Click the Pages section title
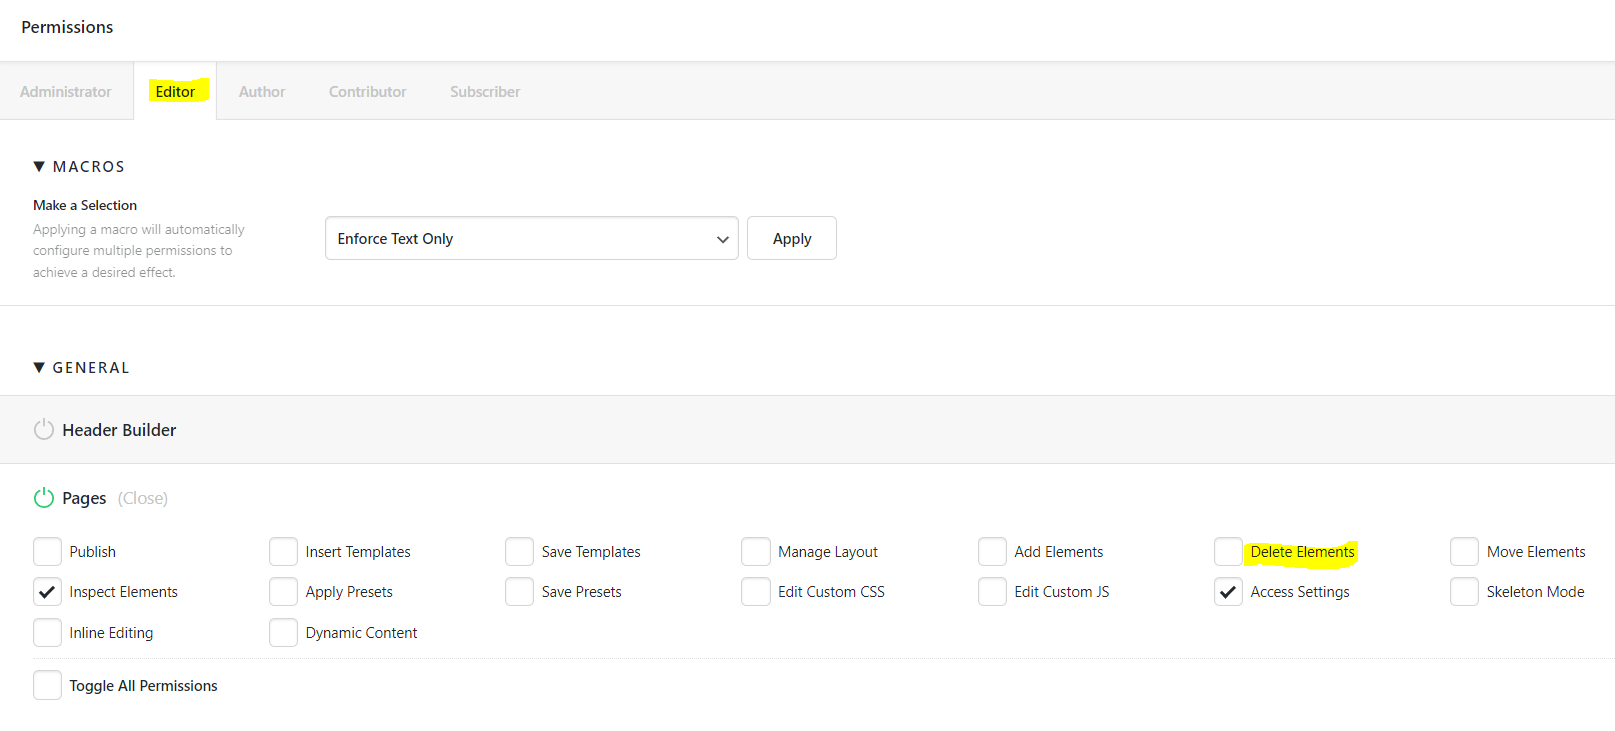The image size is (1615, 731). click(x=84, y=498)
